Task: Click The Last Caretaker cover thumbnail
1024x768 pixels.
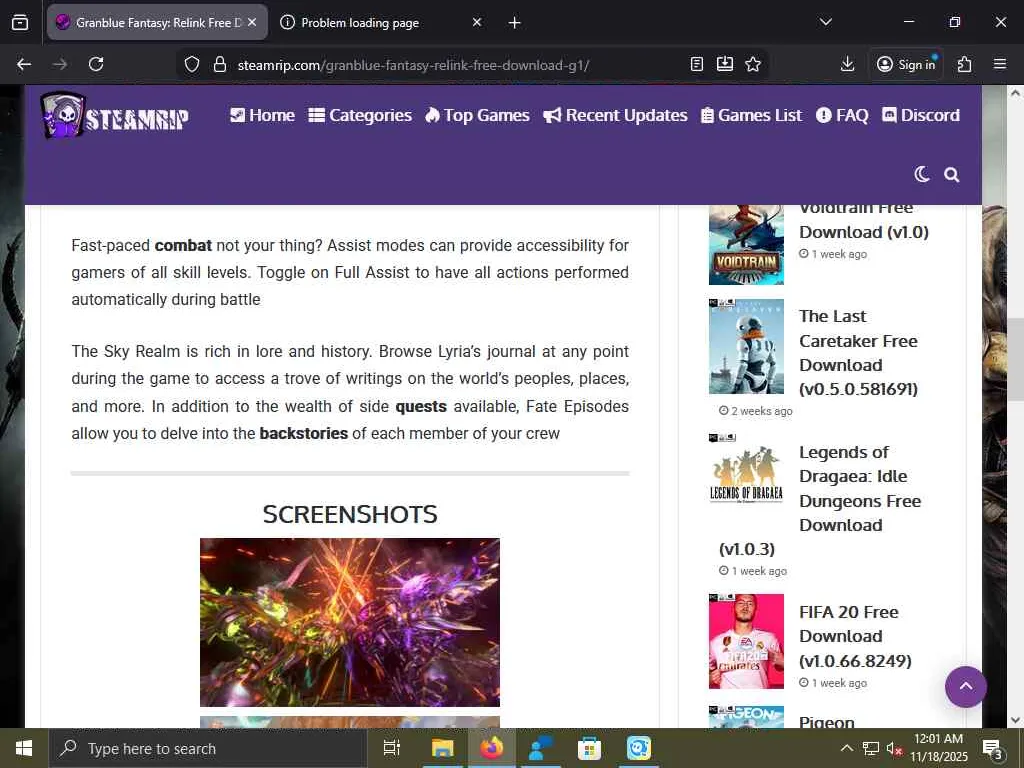Action: coord(746,346)
